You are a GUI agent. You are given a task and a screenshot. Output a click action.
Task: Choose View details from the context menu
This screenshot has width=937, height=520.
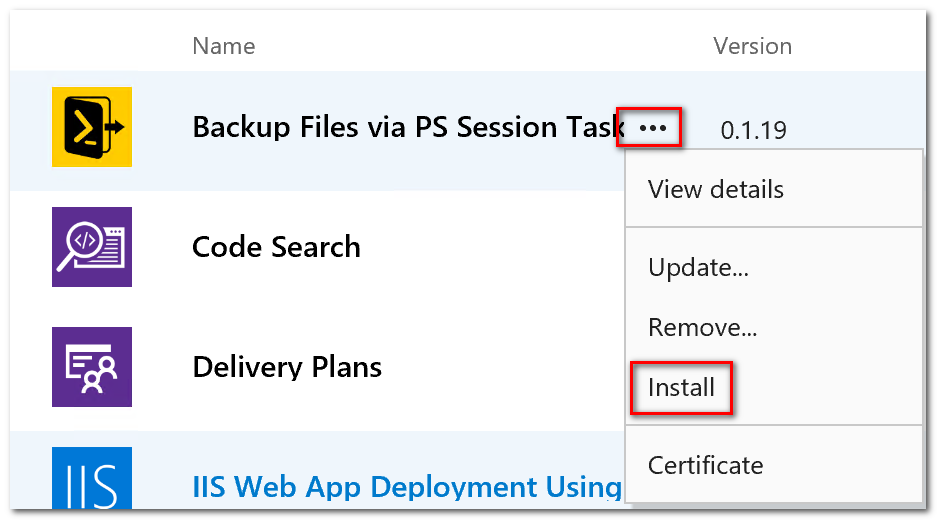(x=715, y=189)
